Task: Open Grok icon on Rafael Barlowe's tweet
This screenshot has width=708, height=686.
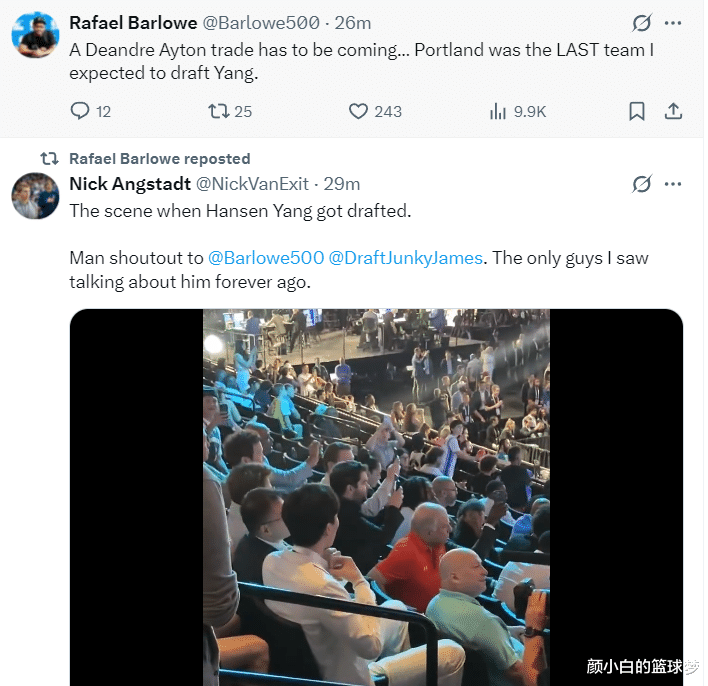Action: pos(642,23)
